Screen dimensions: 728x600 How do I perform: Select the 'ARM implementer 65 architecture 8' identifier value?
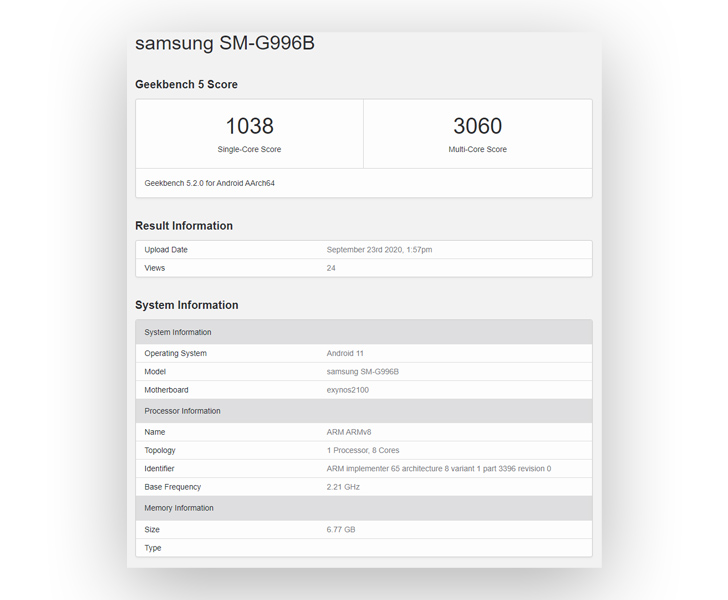(x=439, y=469)
